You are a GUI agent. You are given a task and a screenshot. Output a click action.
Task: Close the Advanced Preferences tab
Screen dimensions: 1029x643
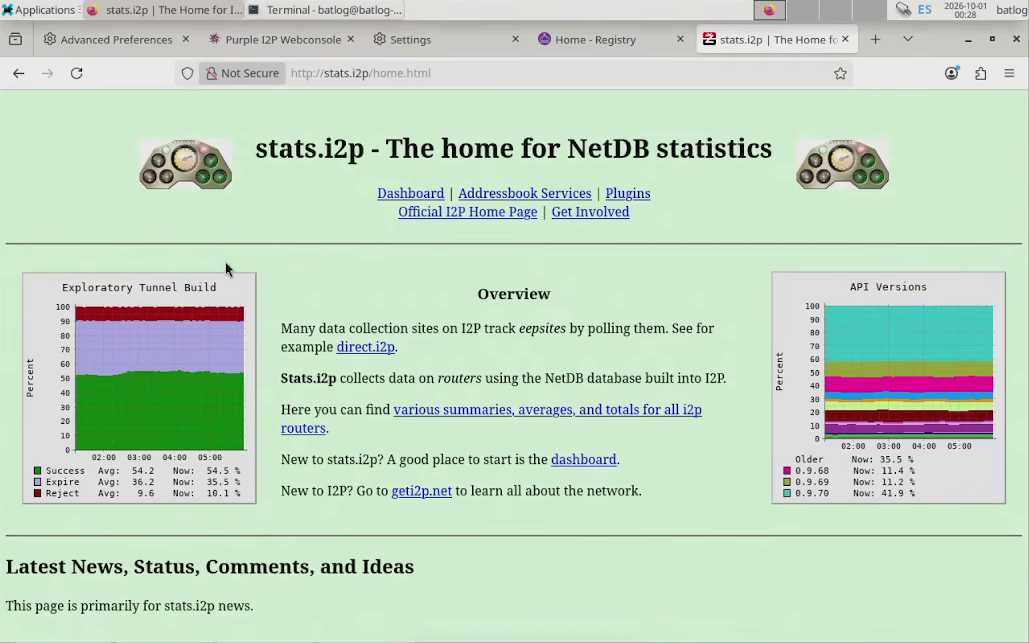[186, 39]
